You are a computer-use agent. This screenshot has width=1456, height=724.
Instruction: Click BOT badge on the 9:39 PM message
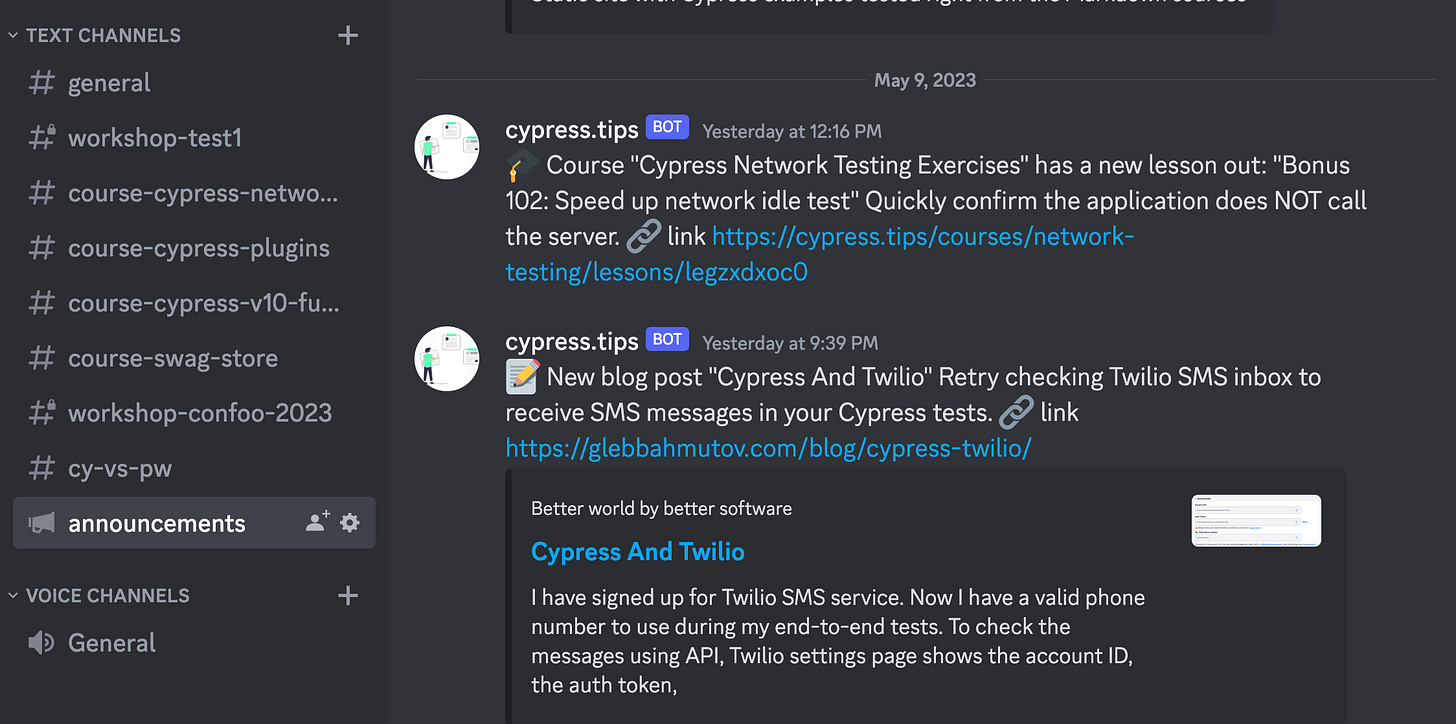point(667,339)
